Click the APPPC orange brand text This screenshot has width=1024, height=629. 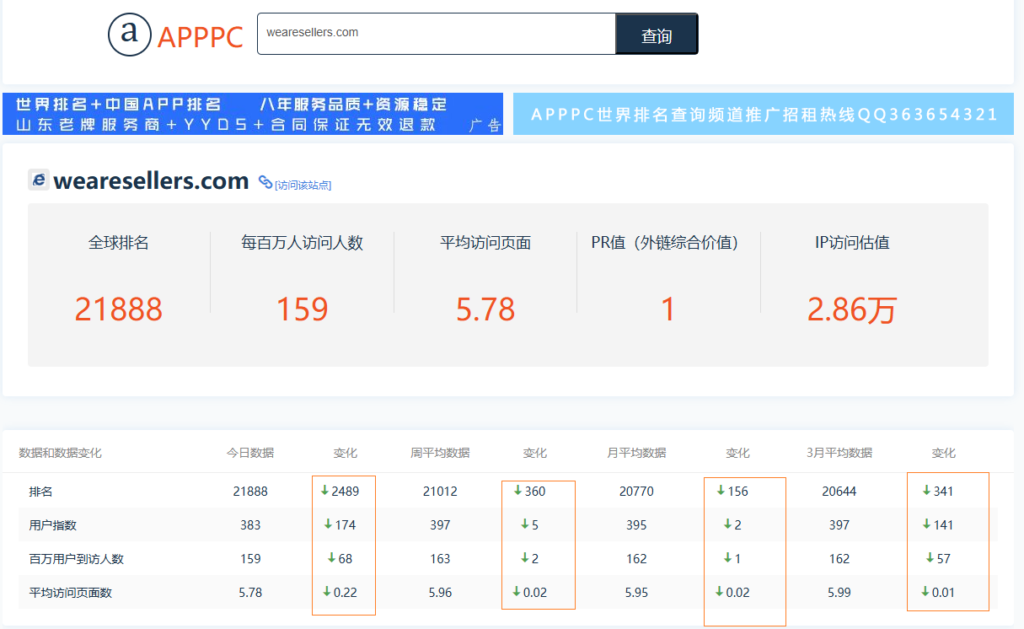200,38
